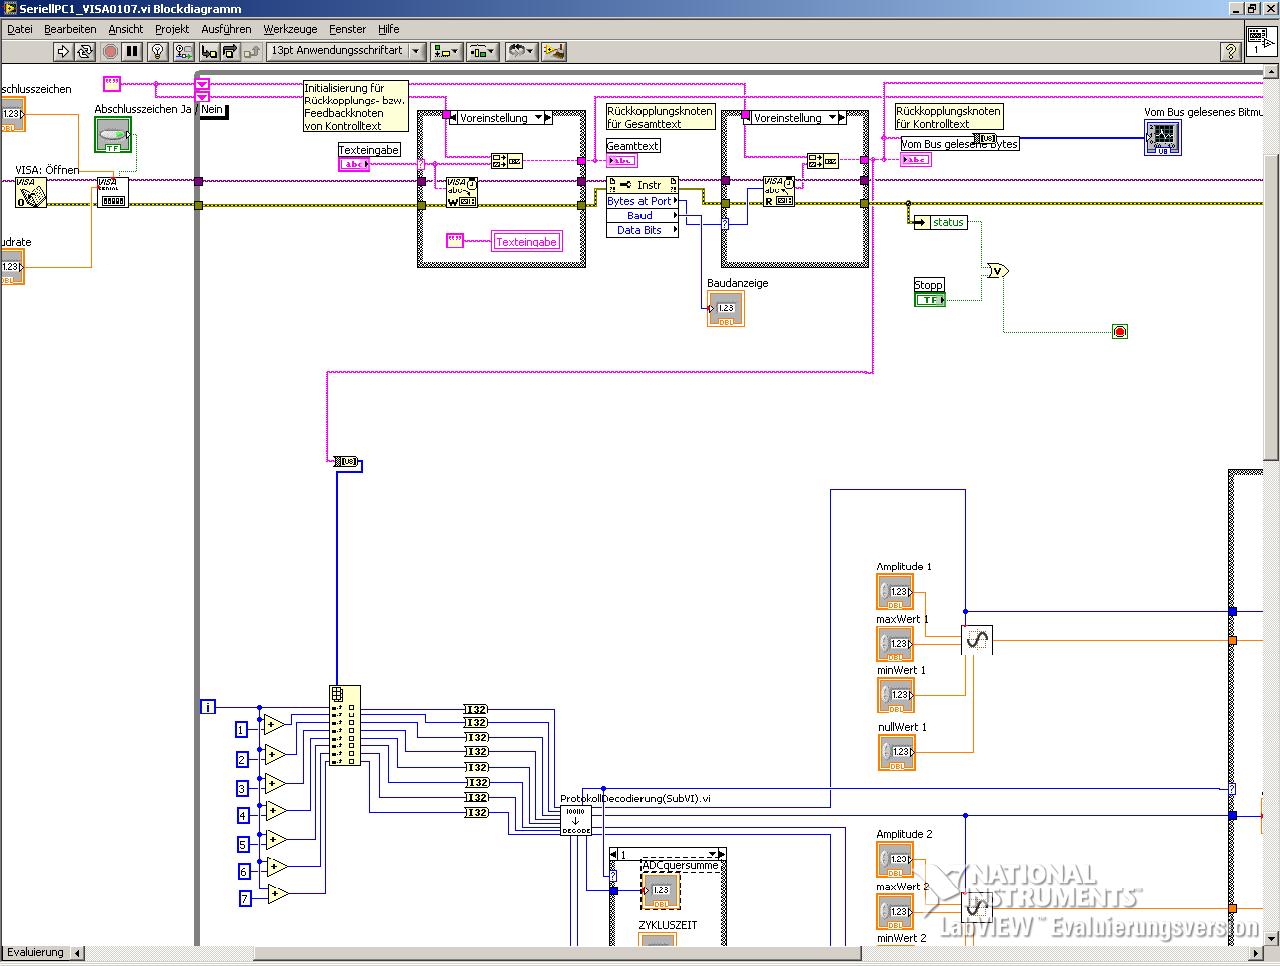This screenshot has width=1280, height=966.
Task: Click the Evaluierung status label at bottom
Action: pos(35,953)
